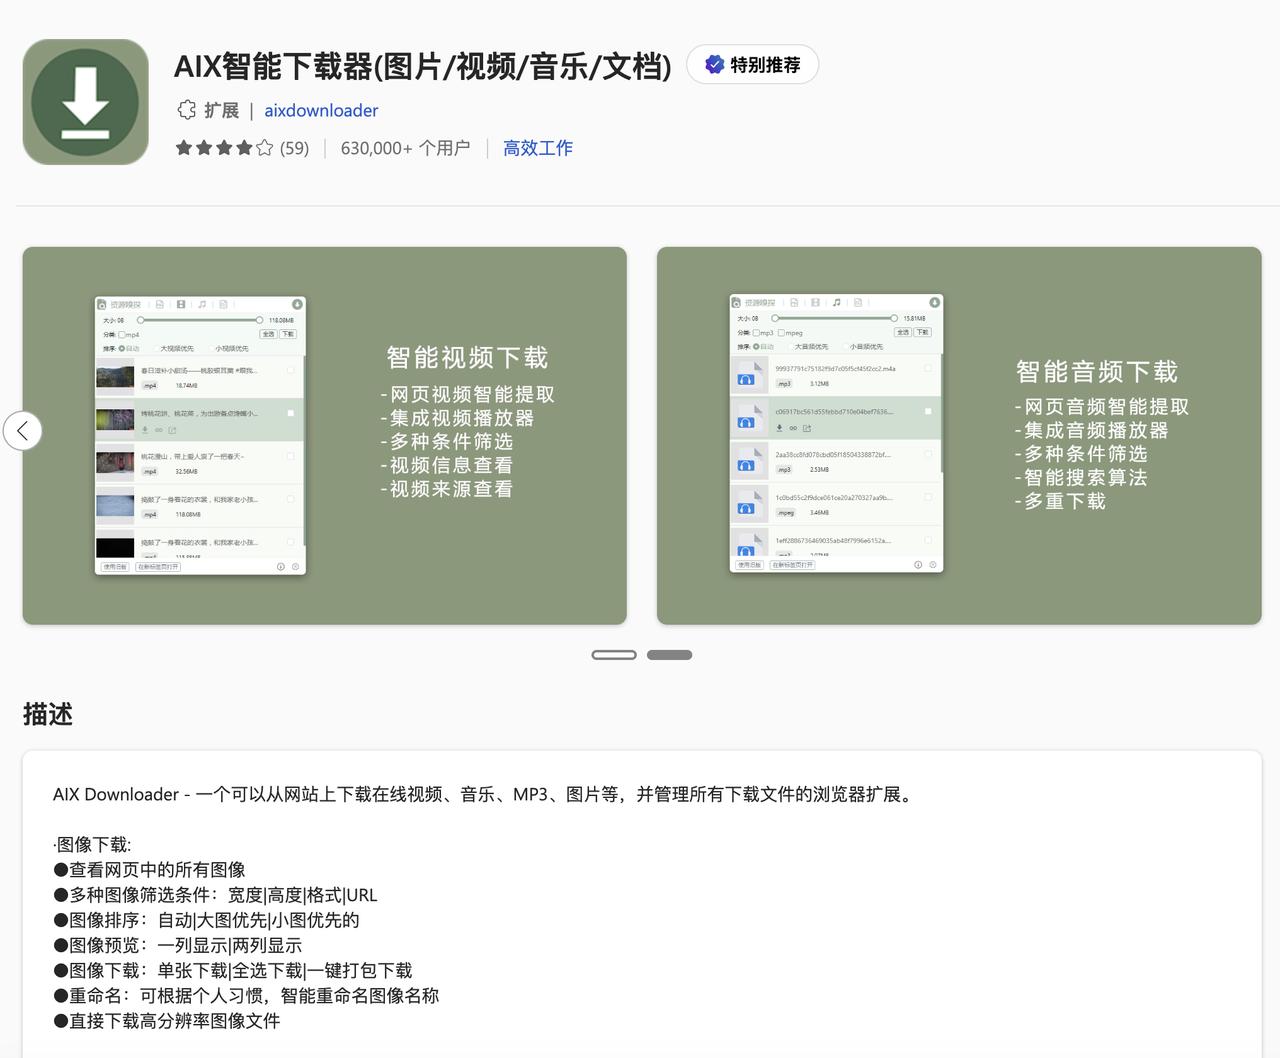Click the 特别推荐 featured badge
The image size is (1280, 1058).
coord(752,65)
